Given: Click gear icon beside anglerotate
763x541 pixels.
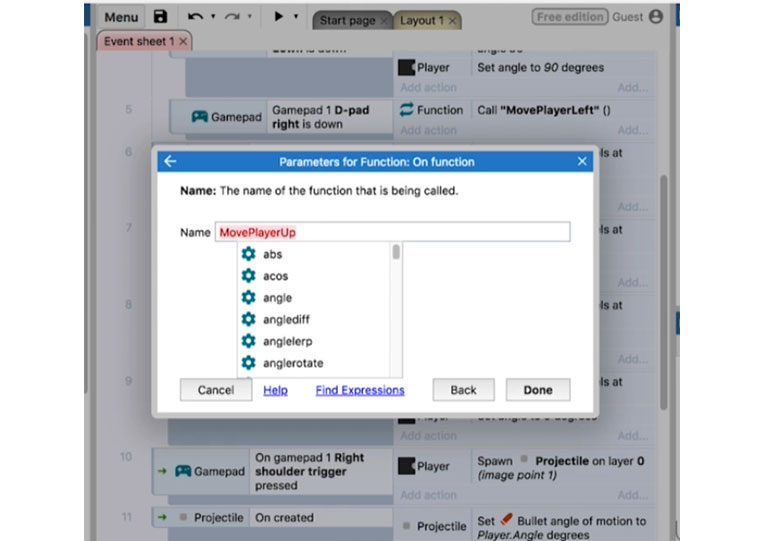Looking at the screenshot, I should [249, 362].
